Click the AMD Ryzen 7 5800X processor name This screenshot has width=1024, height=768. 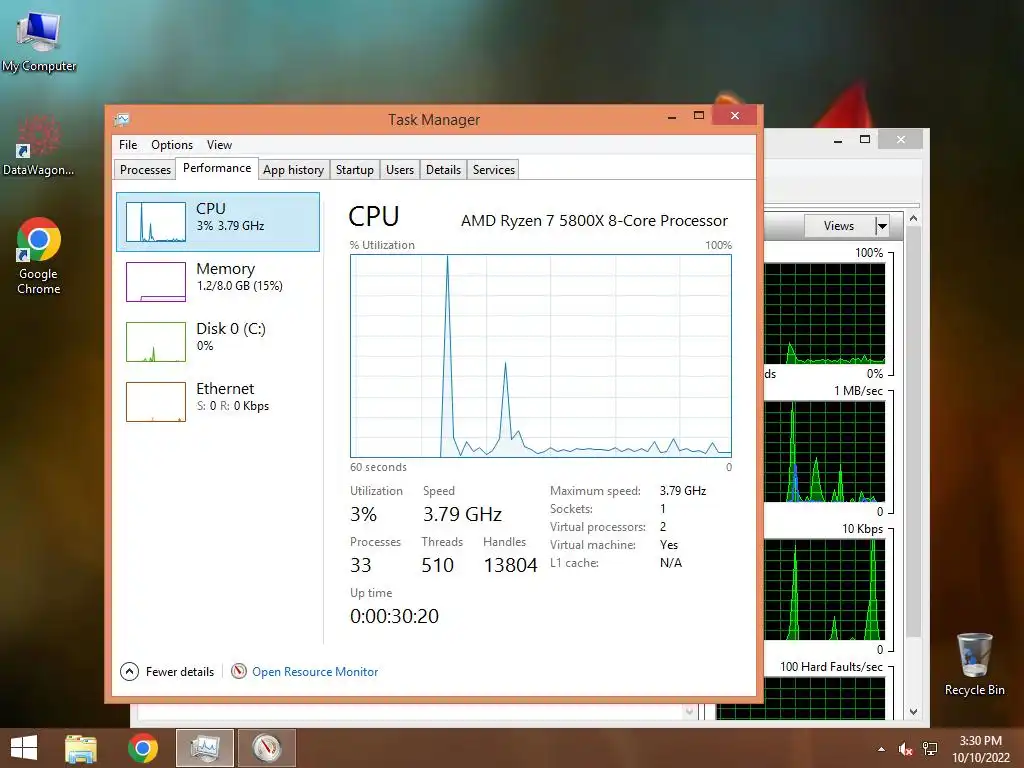coord(594,221)
